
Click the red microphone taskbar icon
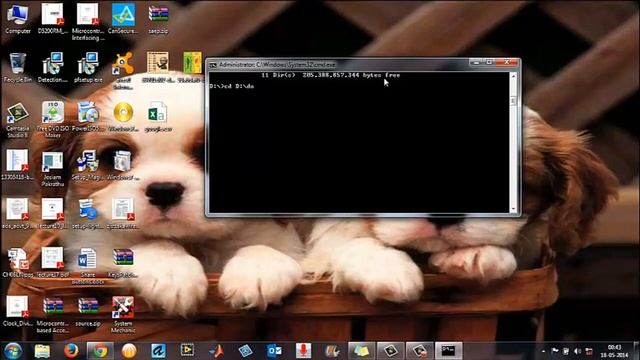(303, 351)
